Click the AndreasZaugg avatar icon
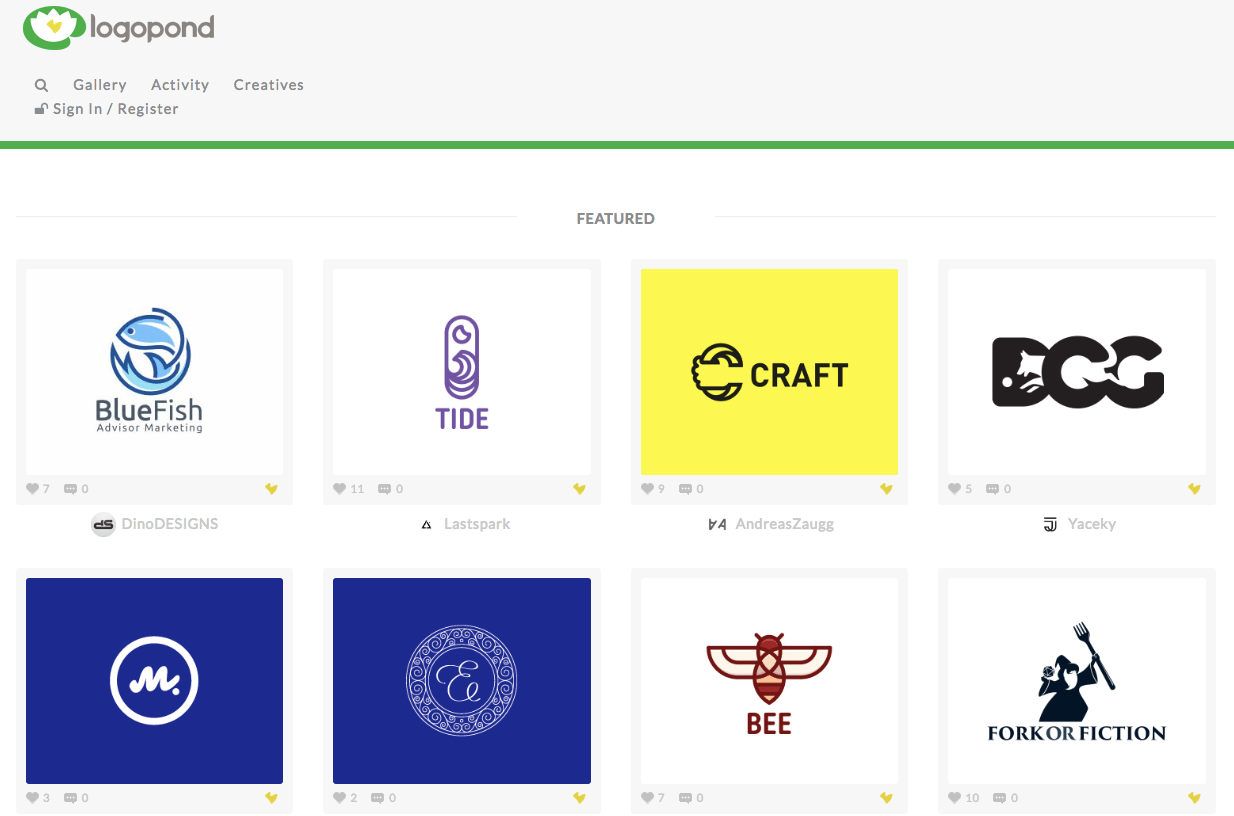Screen dimensions: 1234x816 (x=718, y=523)
